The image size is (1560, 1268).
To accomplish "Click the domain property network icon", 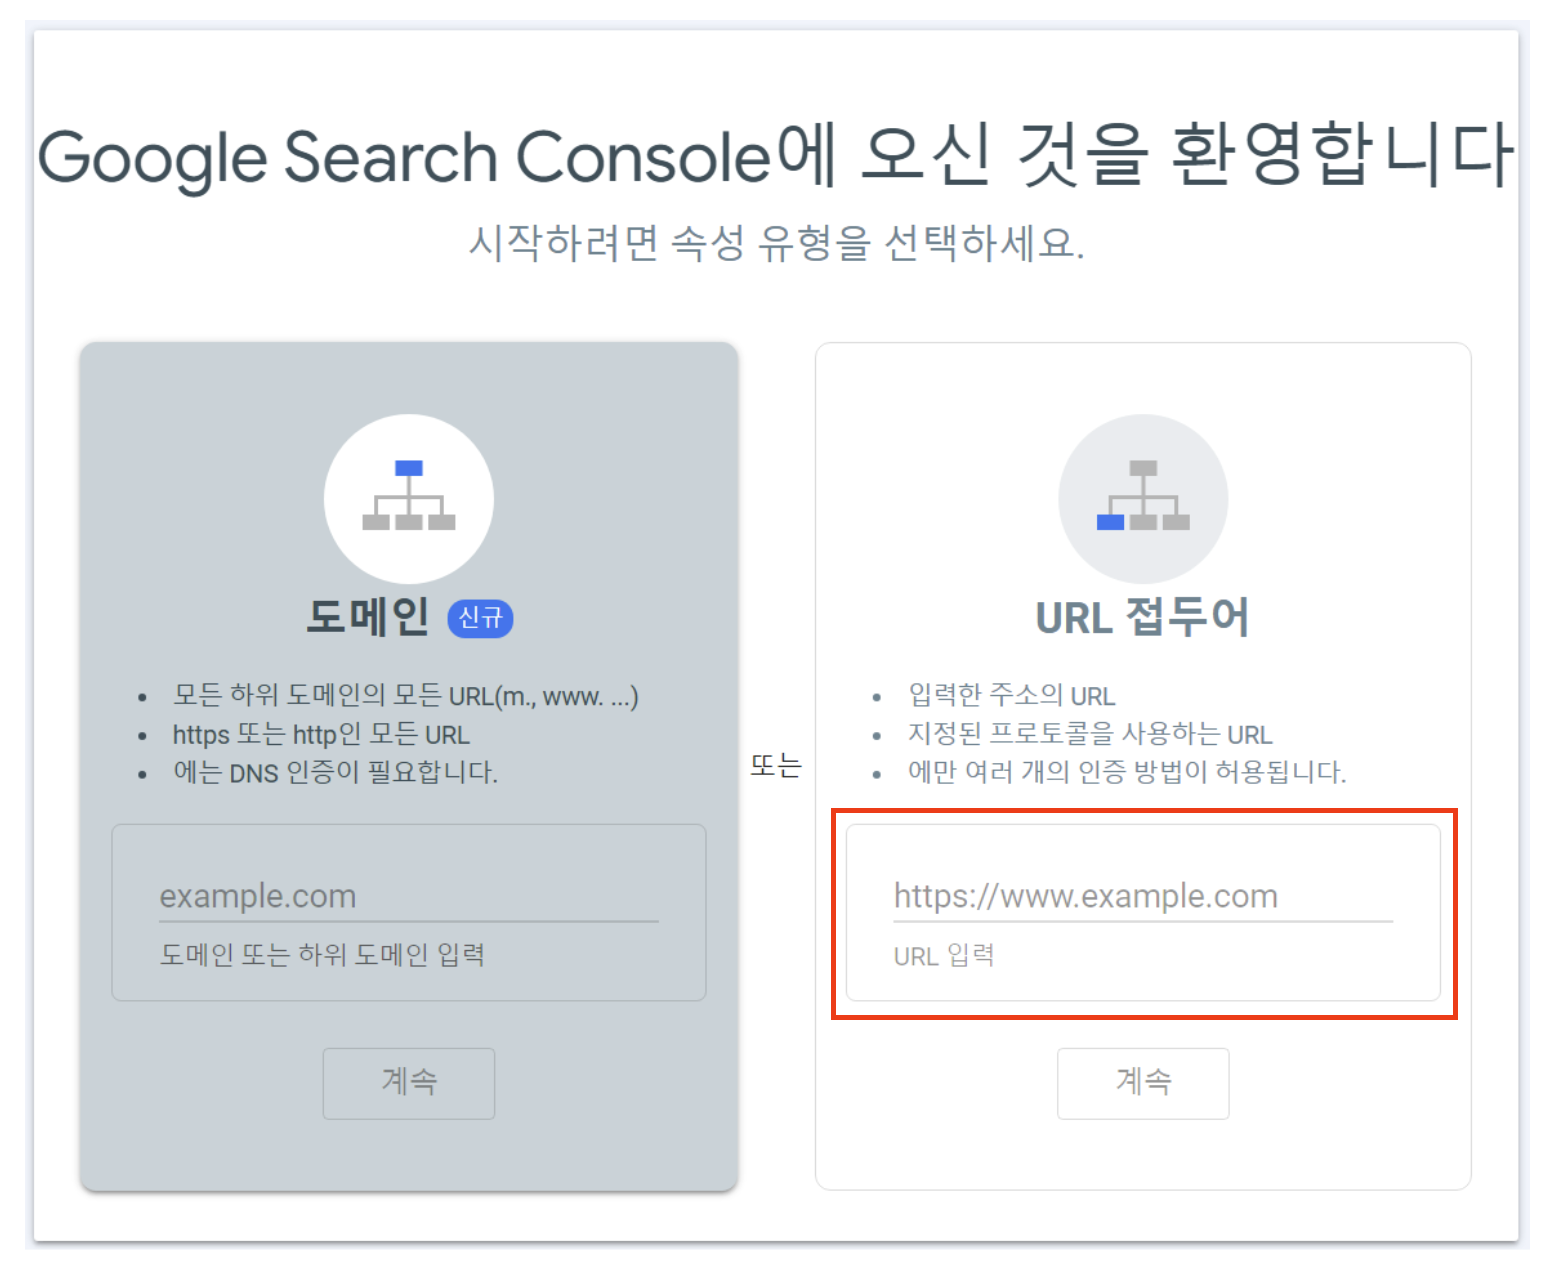I will point(408,498).
